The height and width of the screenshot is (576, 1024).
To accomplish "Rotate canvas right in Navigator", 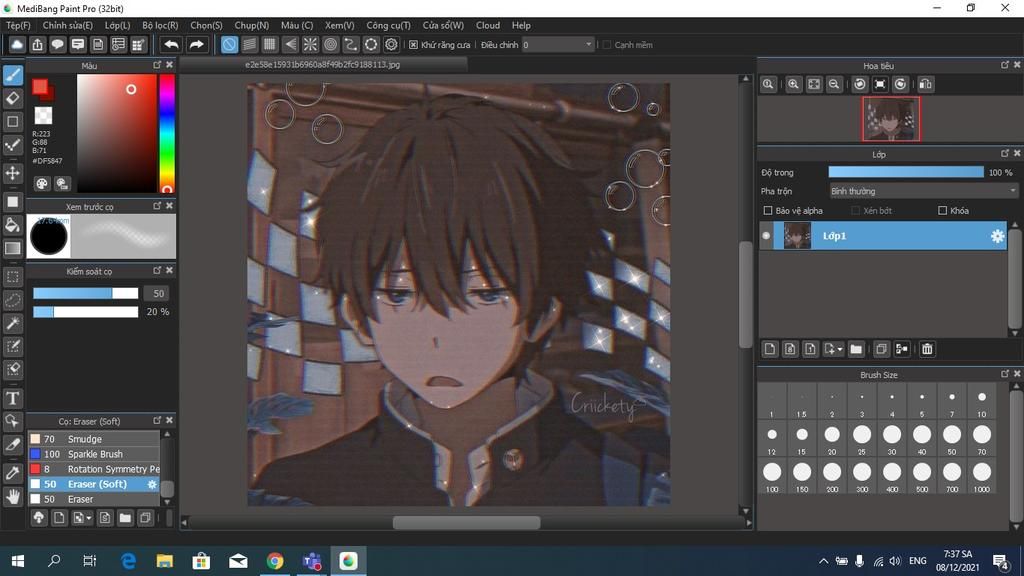I will [901, 84].
